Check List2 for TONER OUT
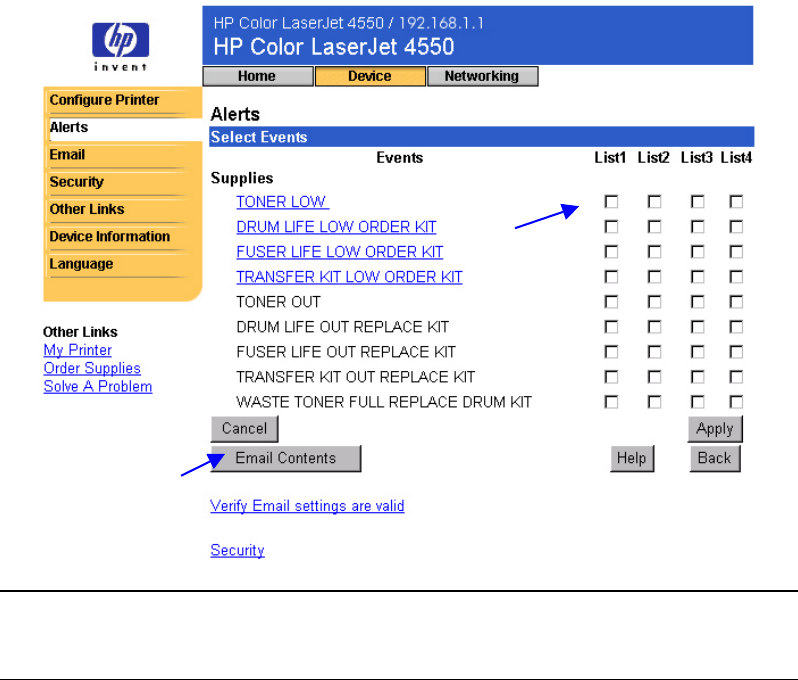Viewport: 798px width, 680px height. 654,302
